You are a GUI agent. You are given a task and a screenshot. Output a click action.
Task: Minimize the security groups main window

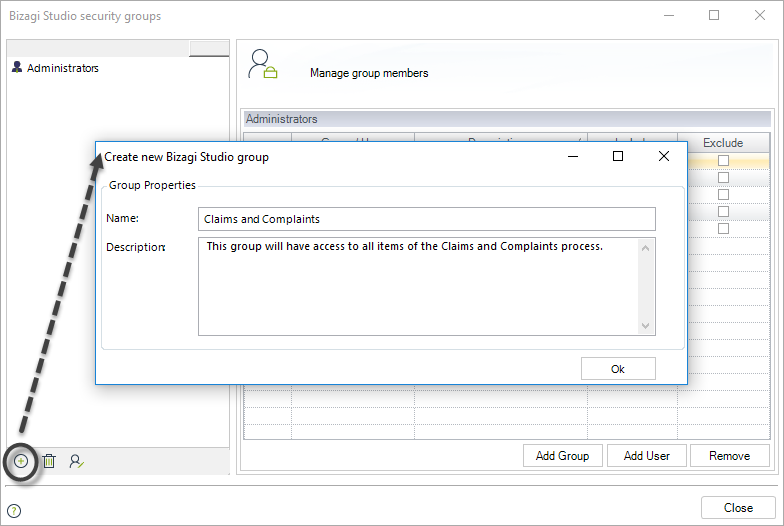[669, 16]
